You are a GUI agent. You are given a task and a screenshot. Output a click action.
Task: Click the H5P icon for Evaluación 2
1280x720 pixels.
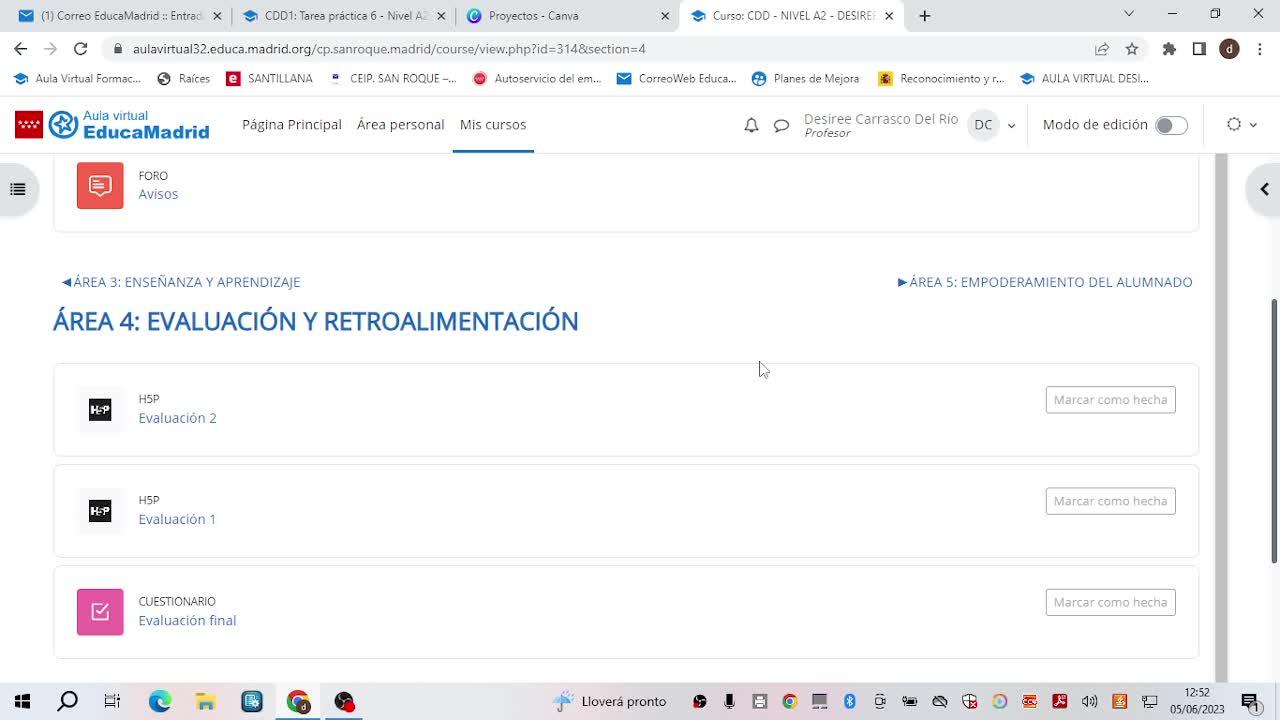click(x=100, y=409)
